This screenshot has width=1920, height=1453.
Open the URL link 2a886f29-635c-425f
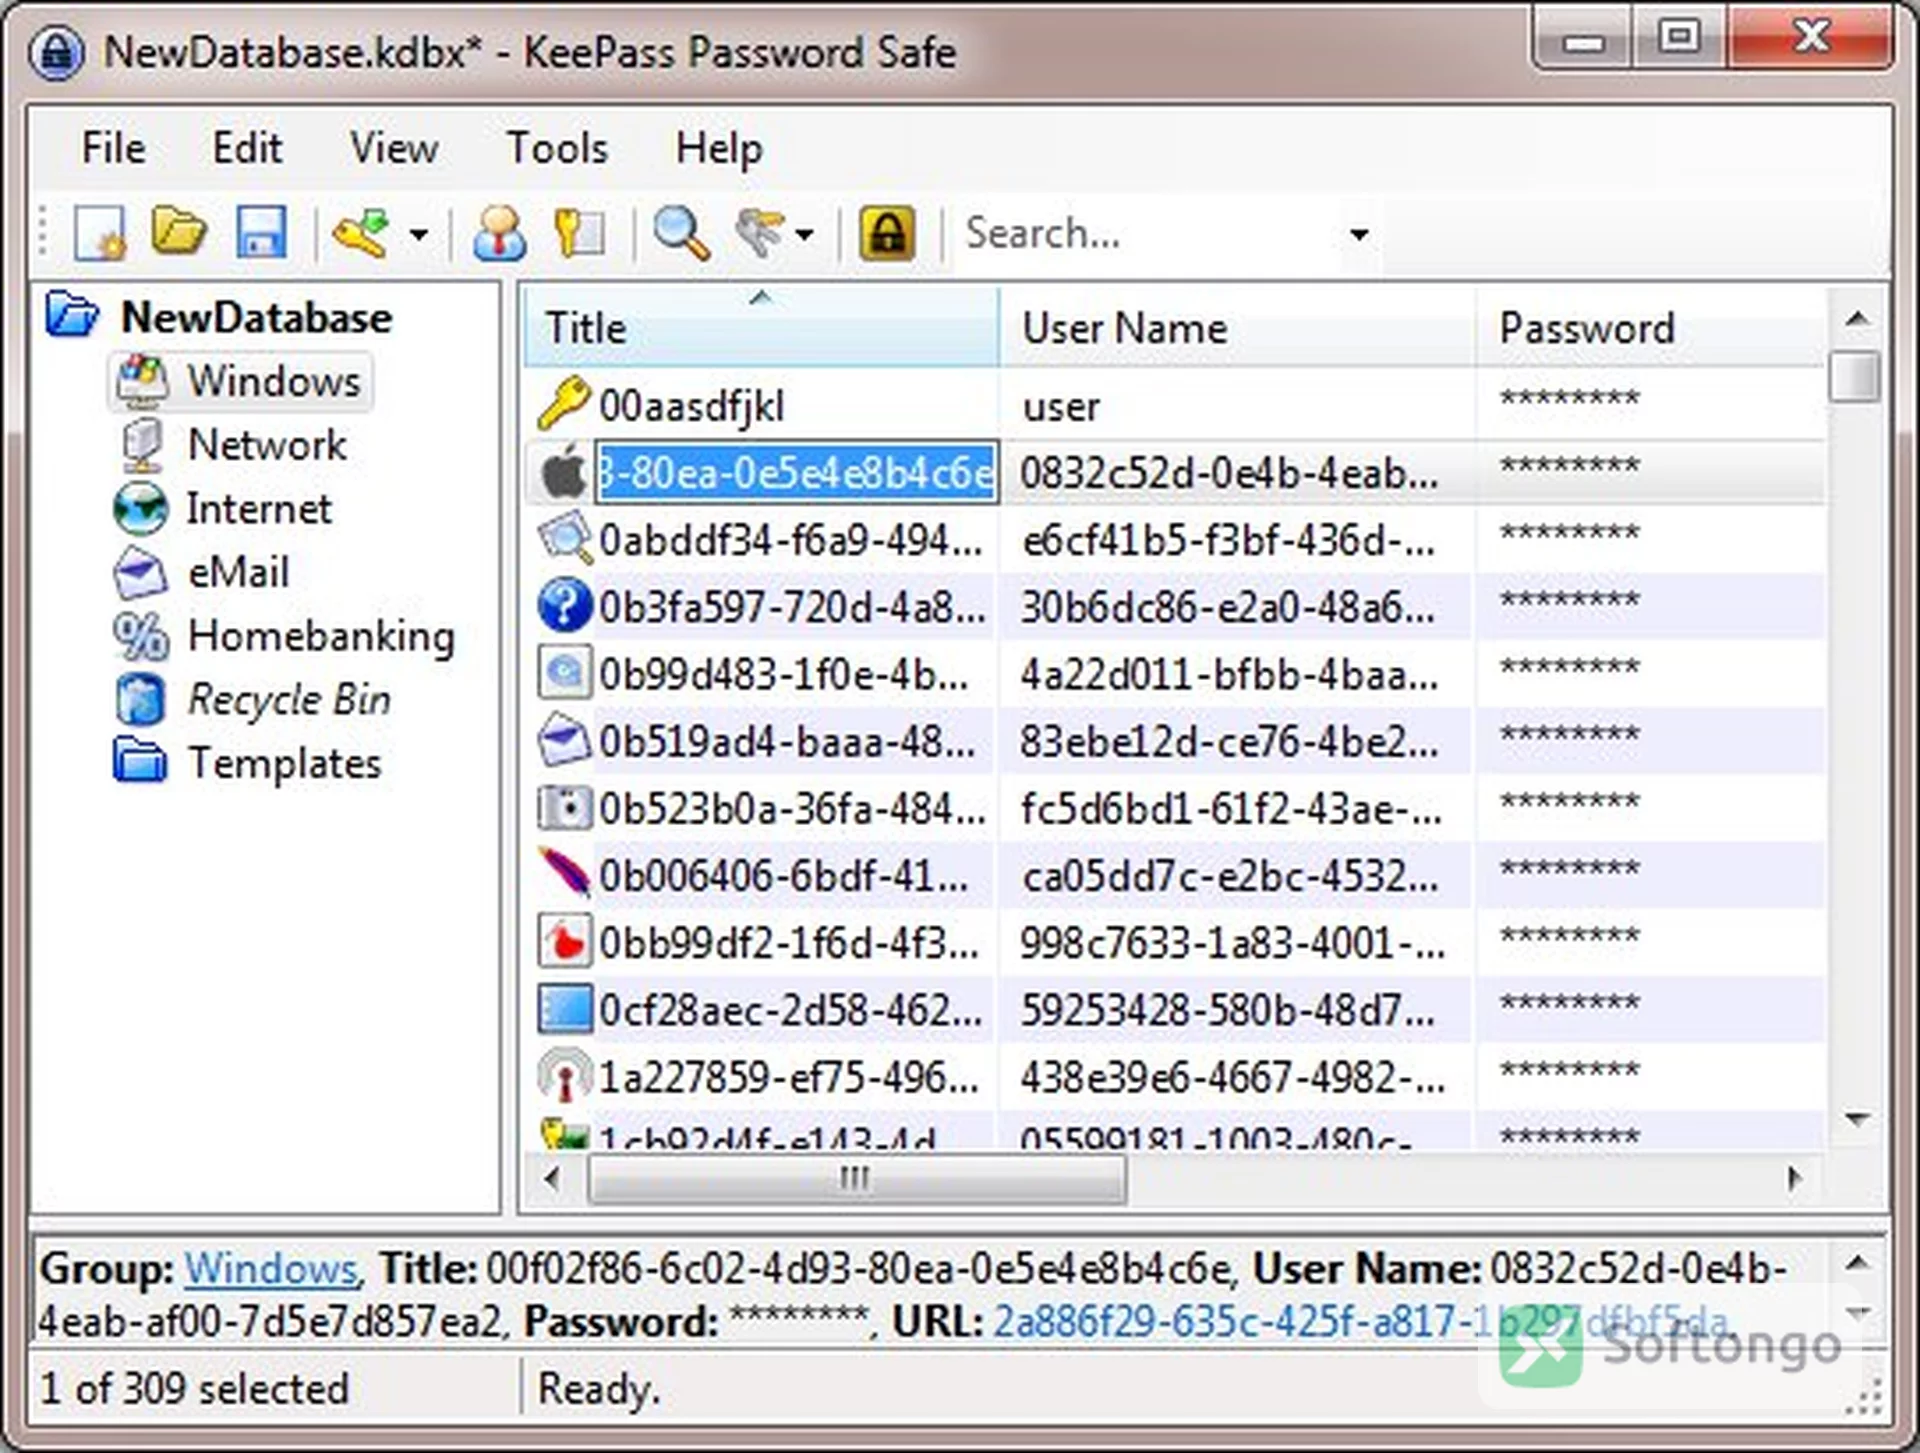click(1360, 1321)
